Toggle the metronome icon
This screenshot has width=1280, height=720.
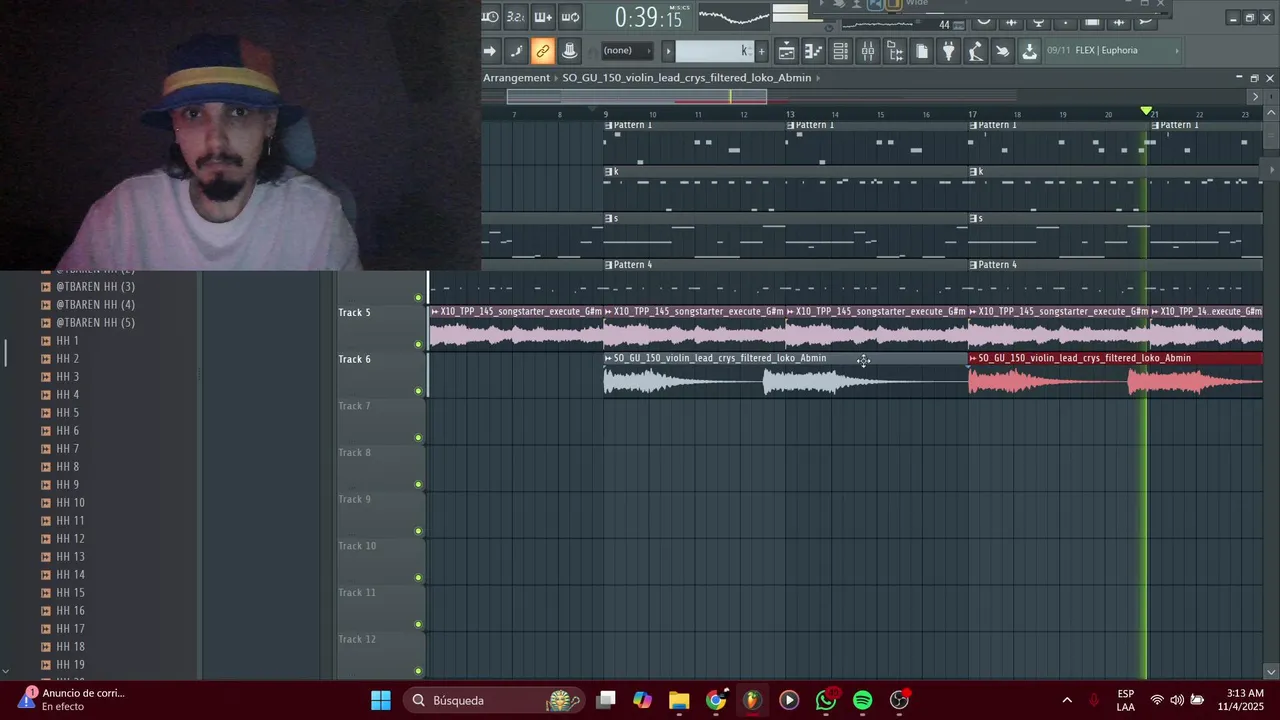(490, 16)
